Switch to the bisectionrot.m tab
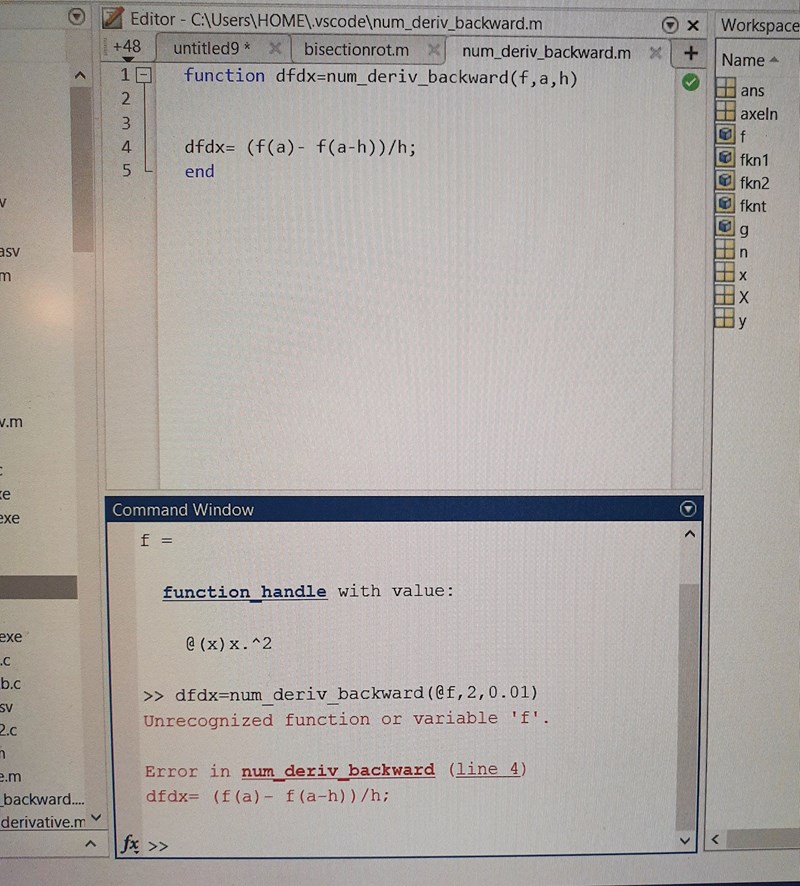800x886 pixels. pos(355,49)
